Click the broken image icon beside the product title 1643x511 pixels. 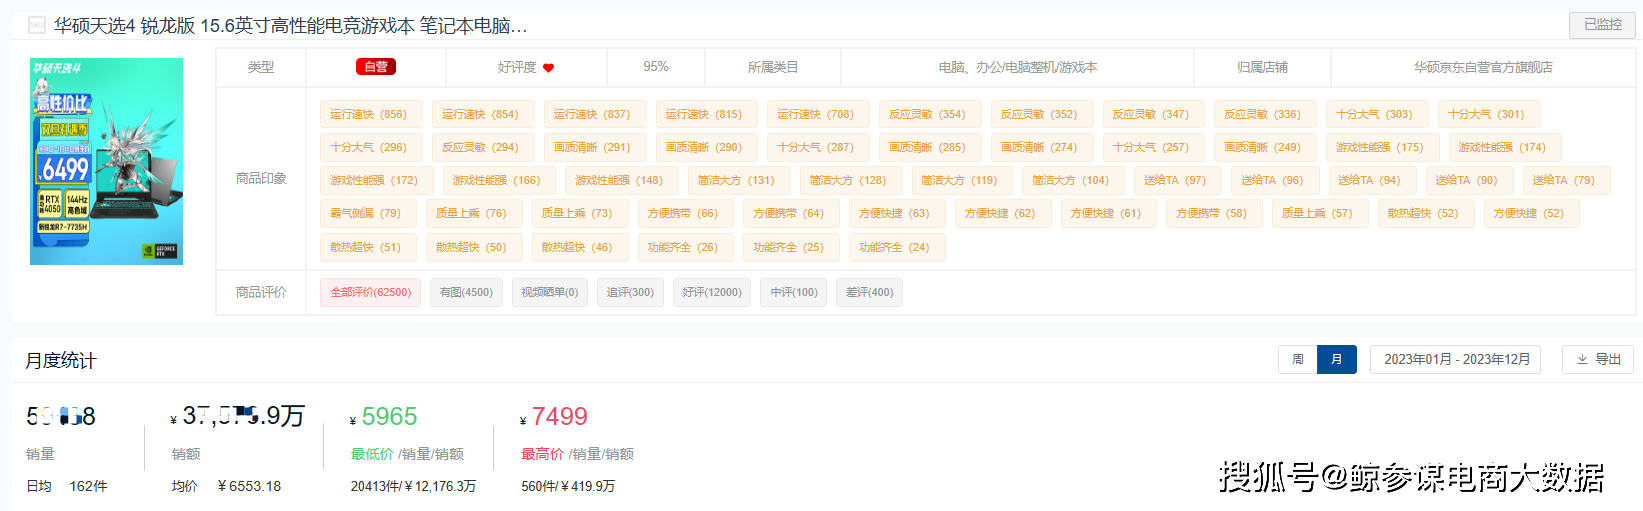point(37,25)
